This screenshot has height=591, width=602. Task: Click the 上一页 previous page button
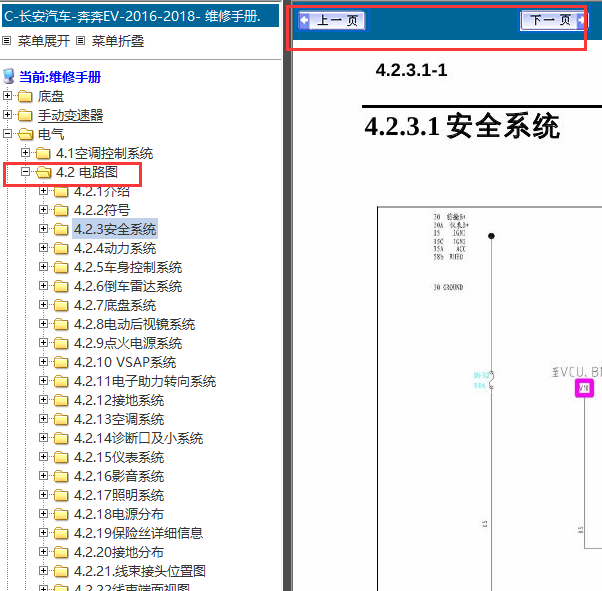[332, 20]
